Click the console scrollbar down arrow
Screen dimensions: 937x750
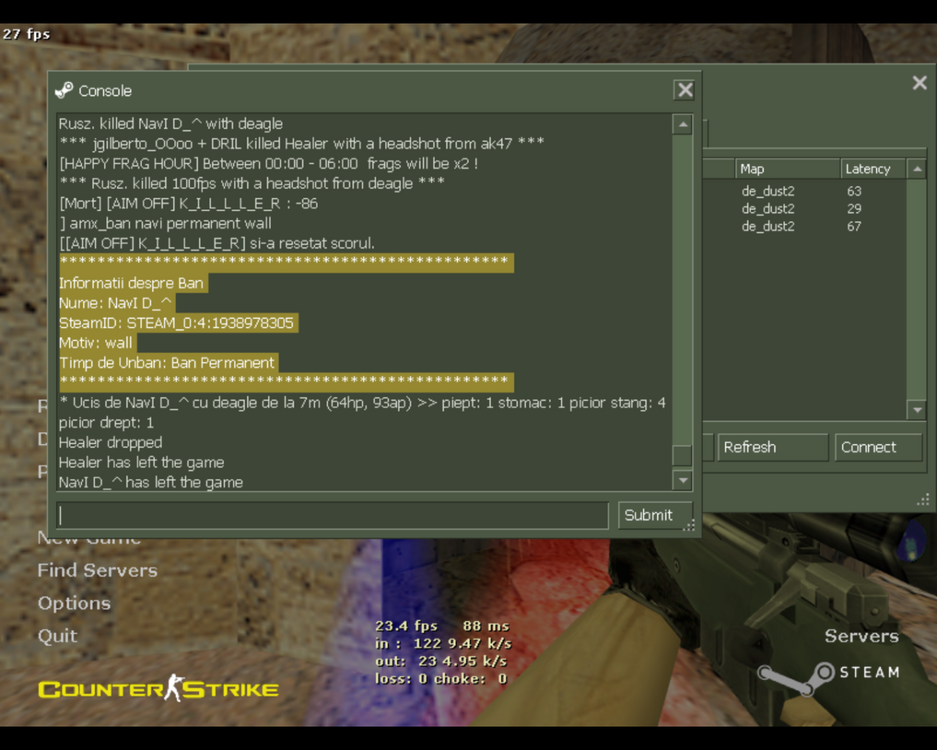click(x=682, y=481)
